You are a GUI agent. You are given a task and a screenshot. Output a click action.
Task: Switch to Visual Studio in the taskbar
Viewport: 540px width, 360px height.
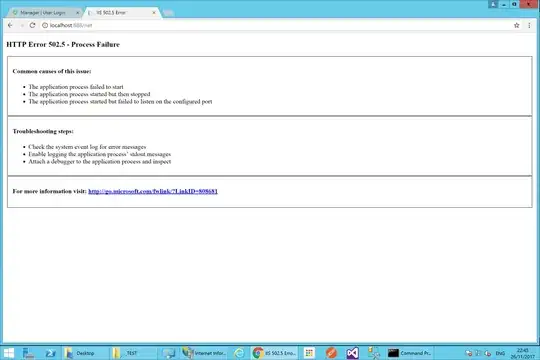point(353,353)
